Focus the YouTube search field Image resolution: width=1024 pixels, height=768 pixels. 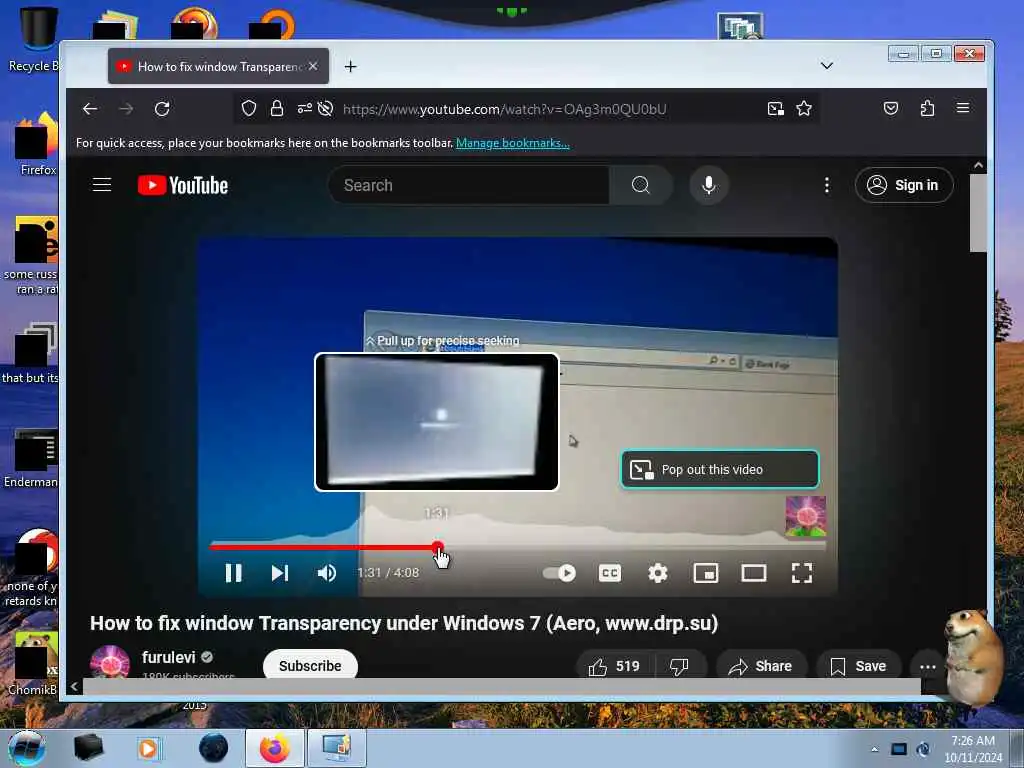[469, 185]
